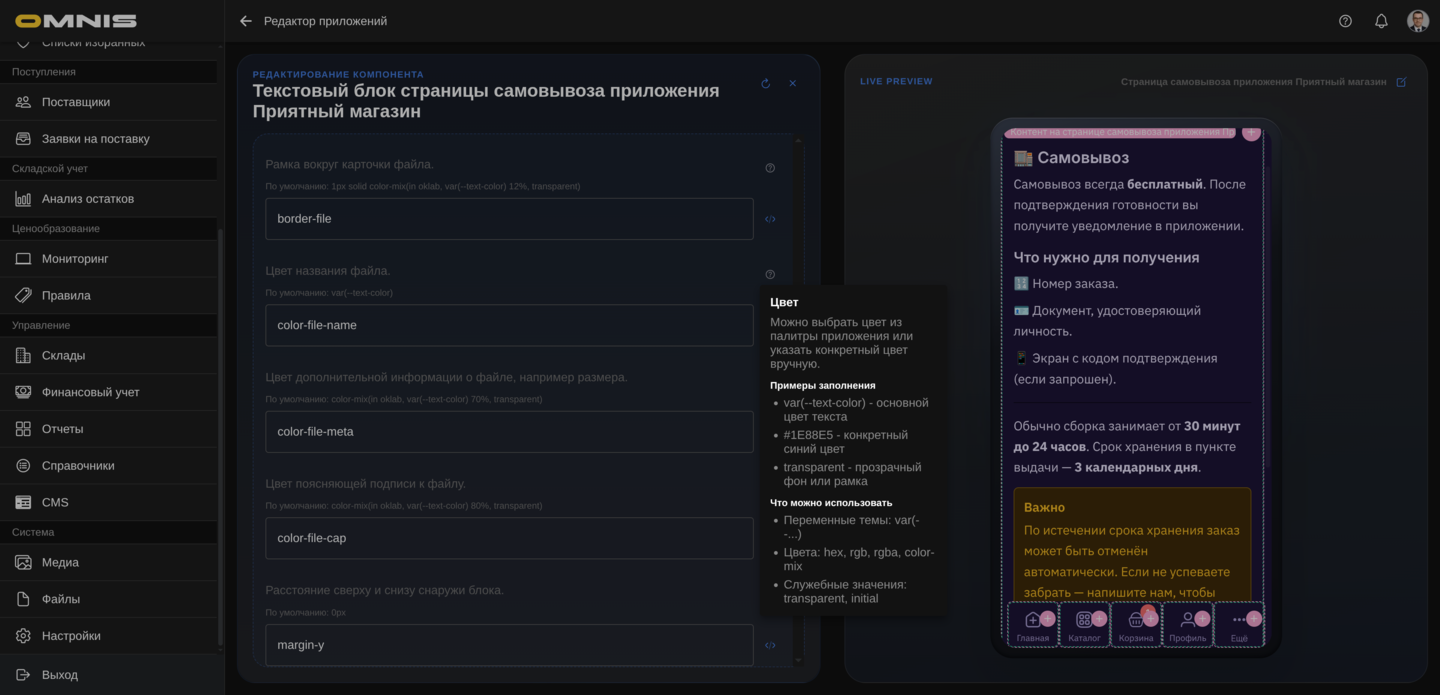The image size is (1440, 695).
Task: Open the user avatar menu
Action: [x=1417, y=21]
